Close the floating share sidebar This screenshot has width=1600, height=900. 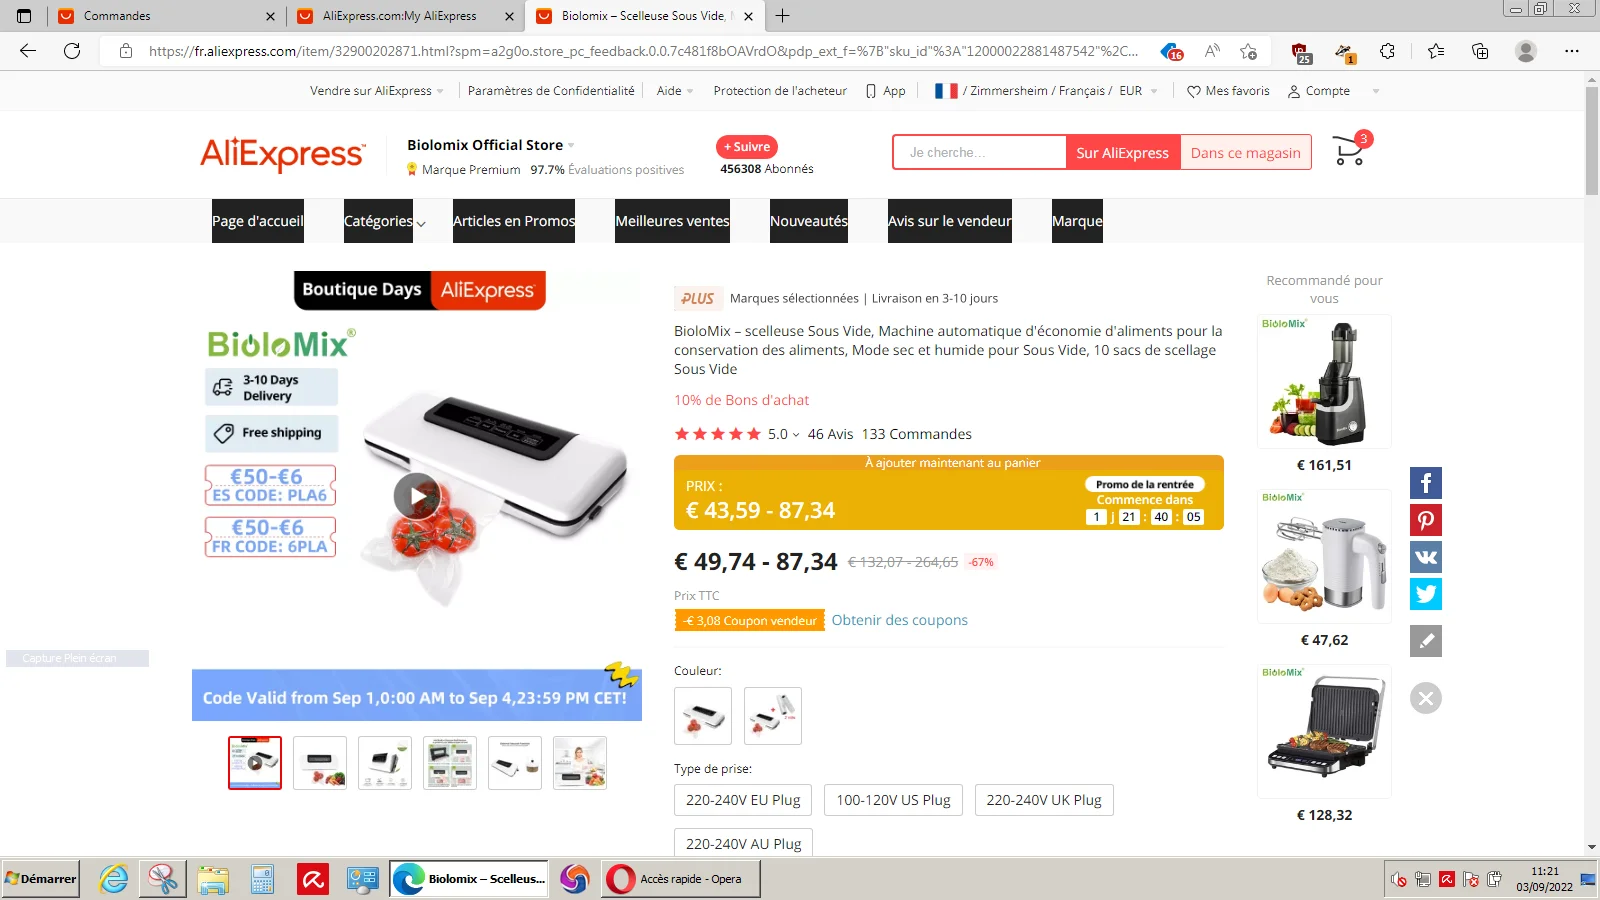click(x=1426, y=698)
